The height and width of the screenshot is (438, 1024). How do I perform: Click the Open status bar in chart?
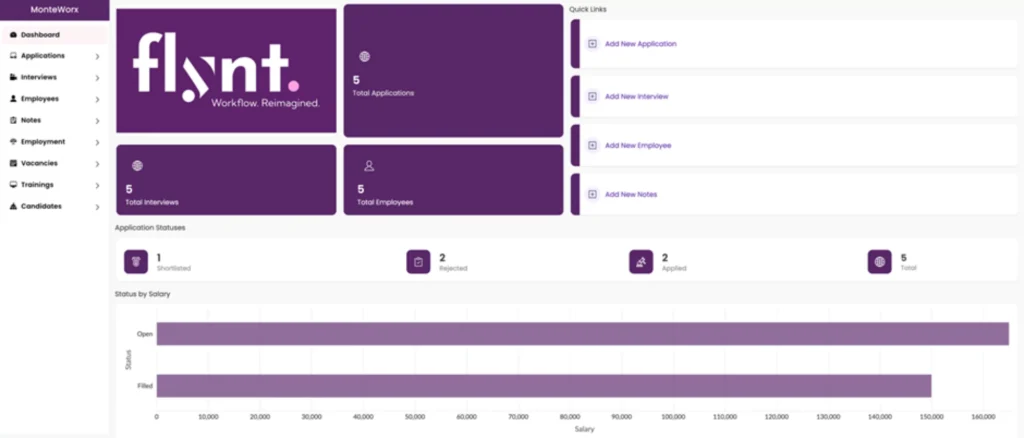[x=582, y=334]
